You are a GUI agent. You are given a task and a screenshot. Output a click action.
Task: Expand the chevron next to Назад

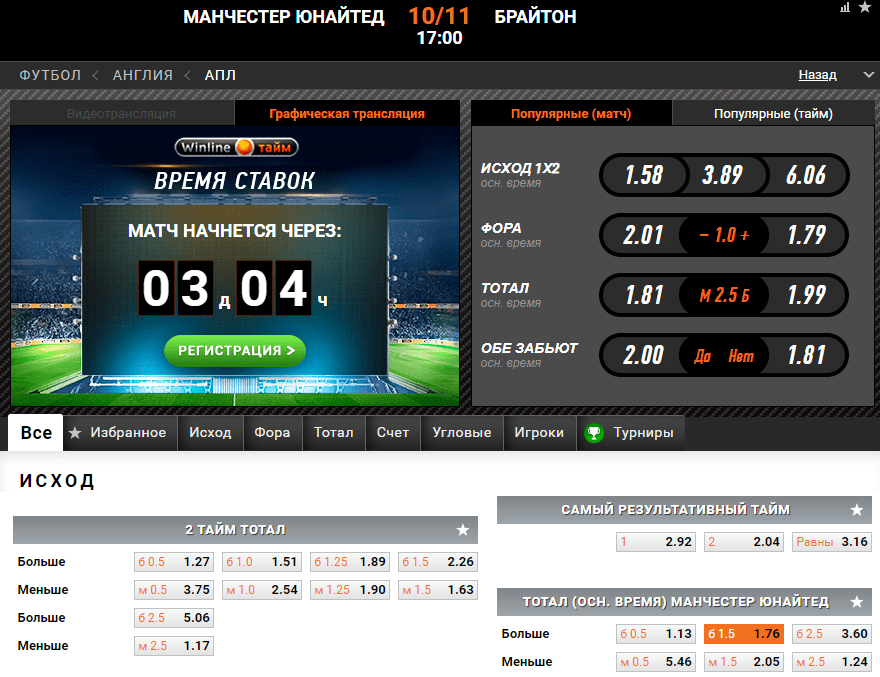tap(868, 75)
